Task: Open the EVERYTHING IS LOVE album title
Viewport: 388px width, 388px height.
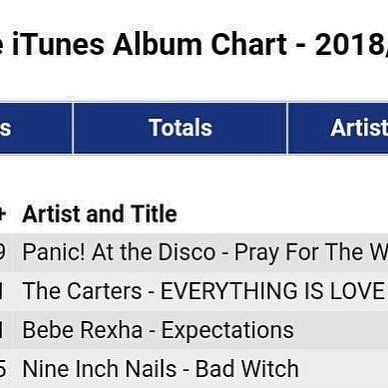Action: tap(272, 291)
